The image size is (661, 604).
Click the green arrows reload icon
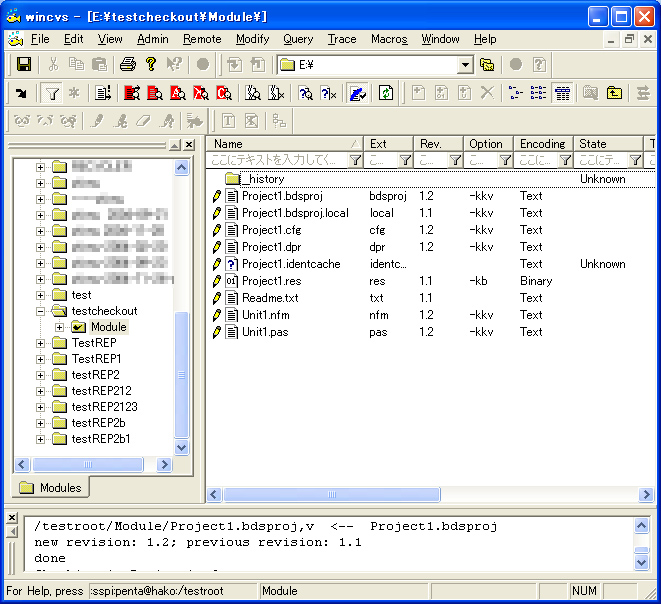386,93
